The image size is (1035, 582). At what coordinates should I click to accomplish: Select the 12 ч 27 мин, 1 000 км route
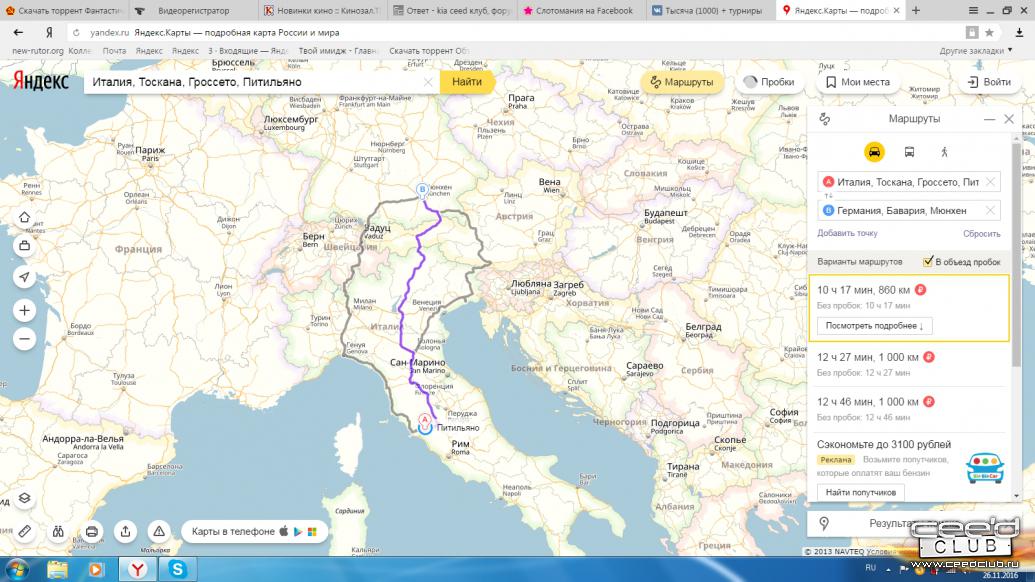pos(909,364)
